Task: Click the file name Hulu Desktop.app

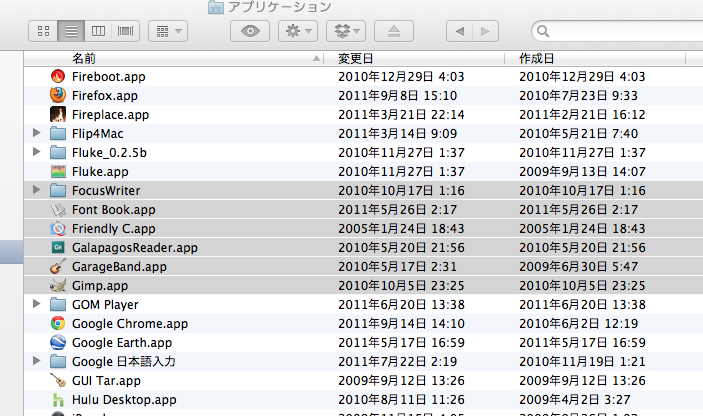Action: tap(124, 399)
